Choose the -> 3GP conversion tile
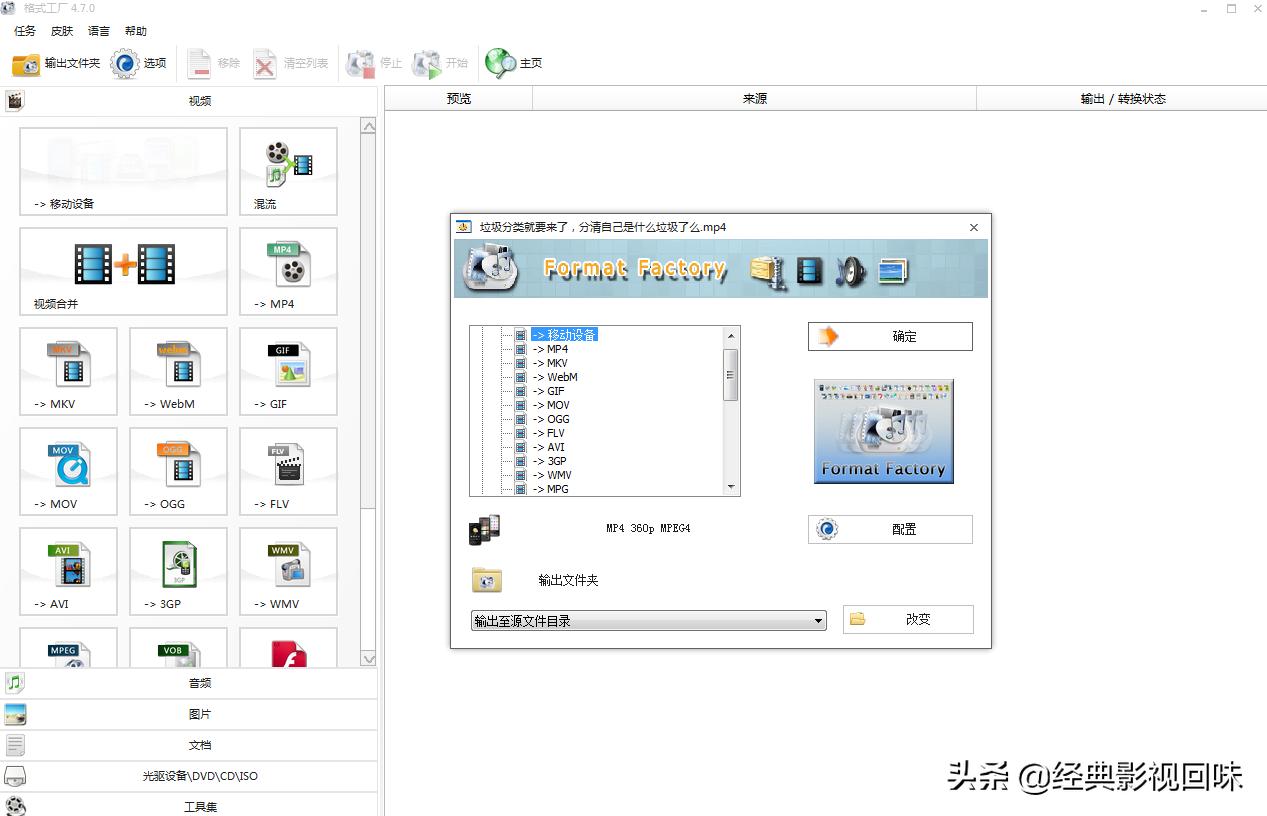Screen dimensions: 1267x816 coord(178,571)
